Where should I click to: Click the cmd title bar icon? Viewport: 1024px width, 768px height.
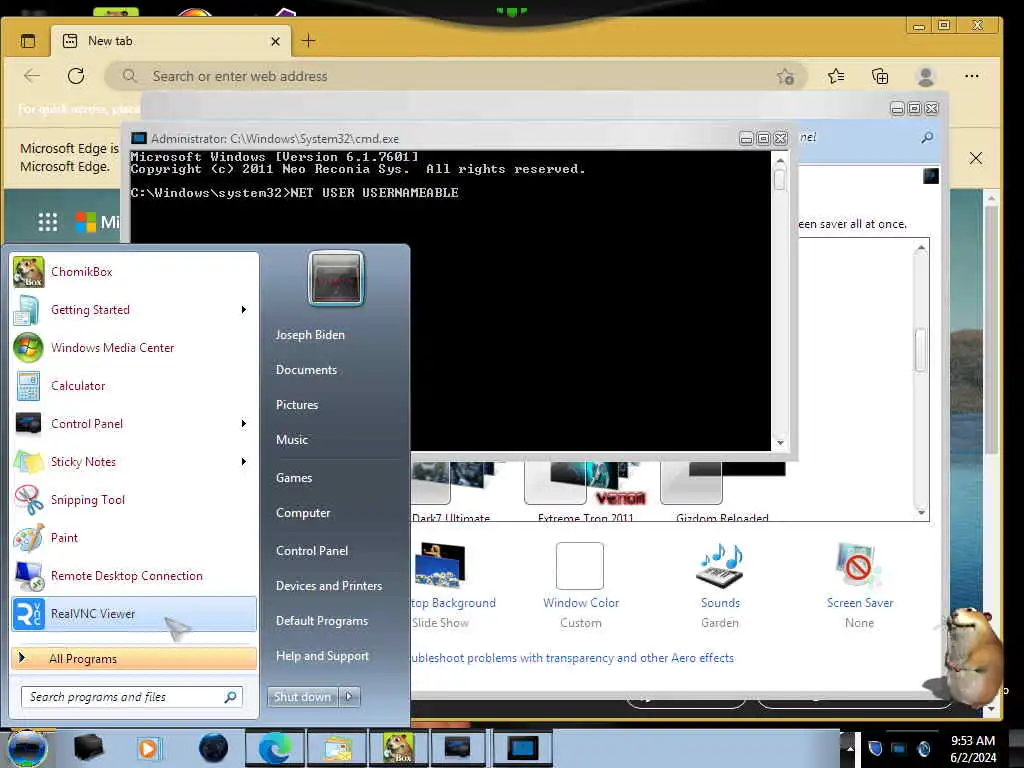(138, 138)
